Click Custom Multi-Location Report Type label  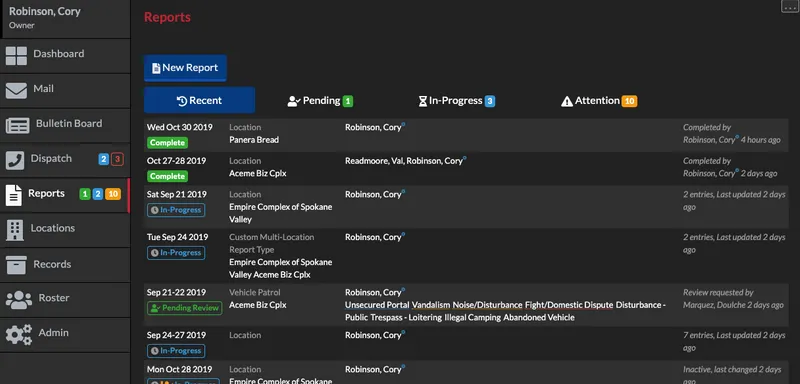click(x=271, y=243)
